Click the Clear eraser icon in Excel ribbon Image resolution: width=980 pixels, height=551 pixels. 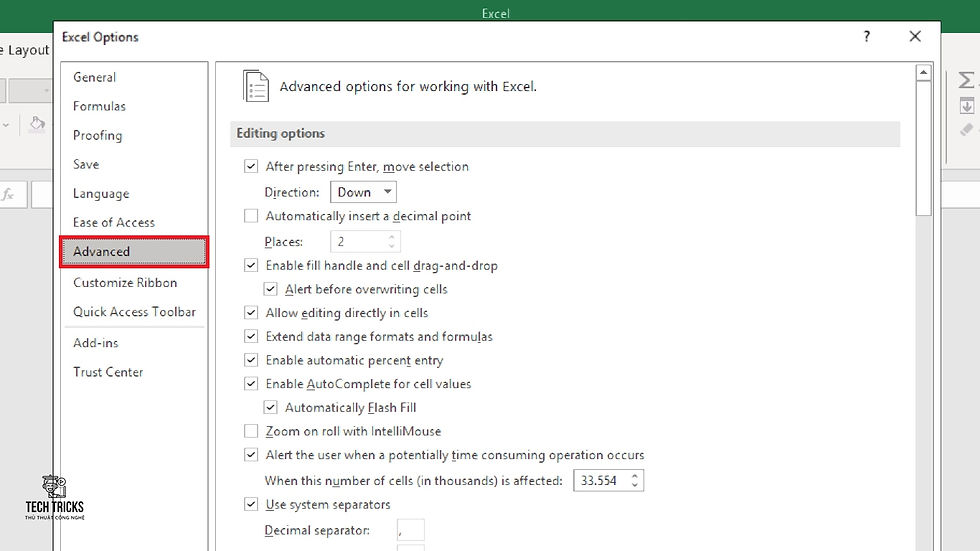[967, 129]
